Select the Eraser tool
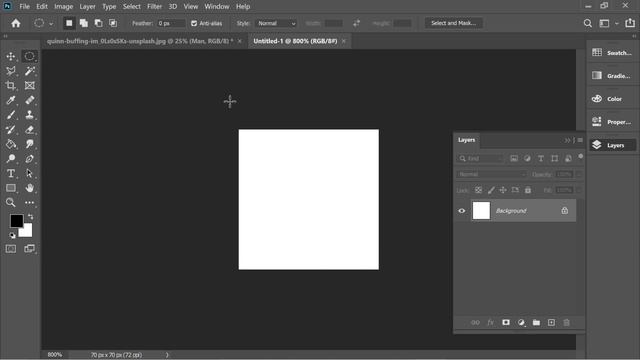Image resolution: width=640 pixels, height=360 pixels. pos(29,130)
